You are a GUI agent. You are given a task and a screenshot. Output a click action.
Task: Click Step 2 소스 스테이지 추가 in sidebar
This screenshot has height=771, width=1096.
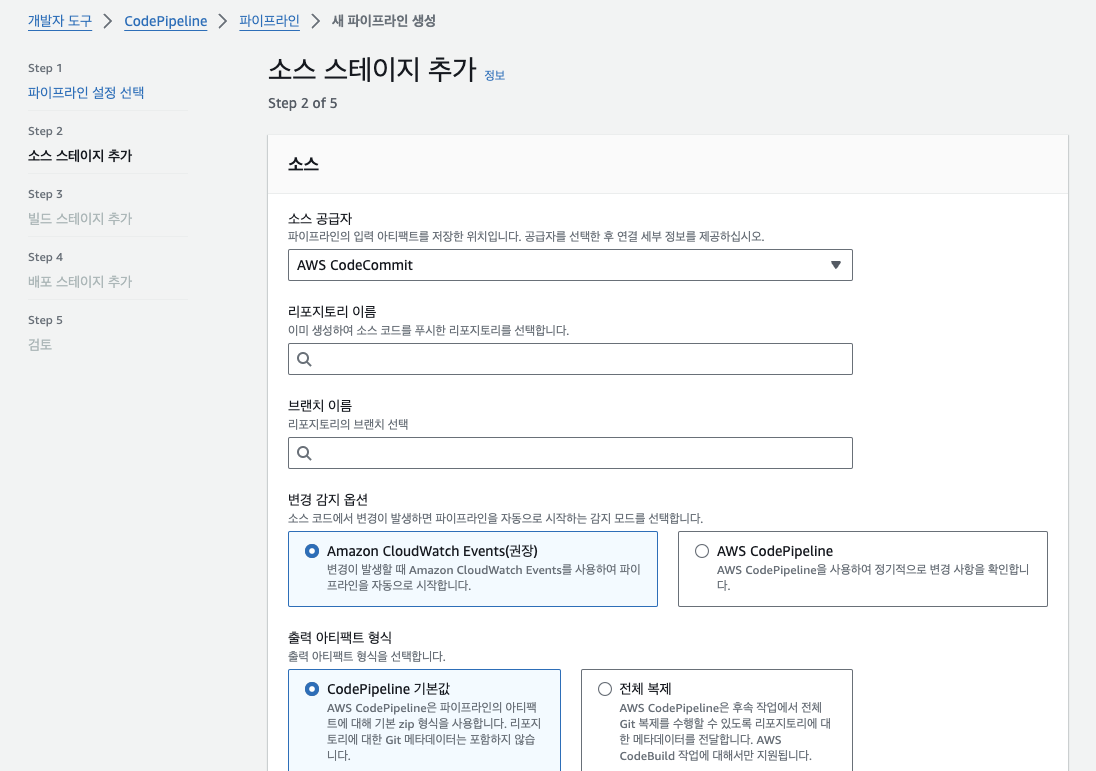click(80, 155)
